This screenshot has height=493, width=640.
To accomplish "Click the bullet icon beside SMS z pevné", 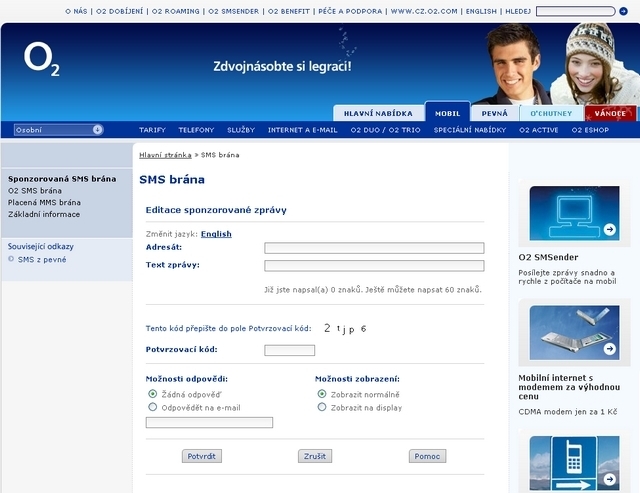I will click(x=11, y=259).
